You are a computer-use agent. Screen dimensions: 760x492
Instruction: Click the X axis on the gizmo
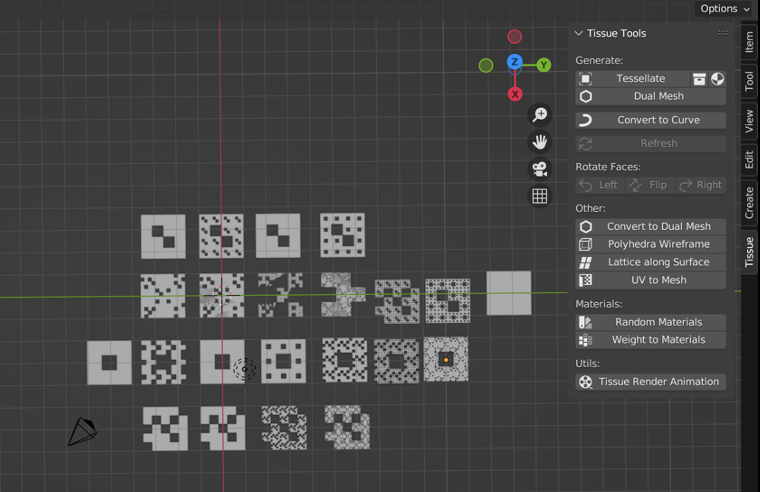(515, 95)
